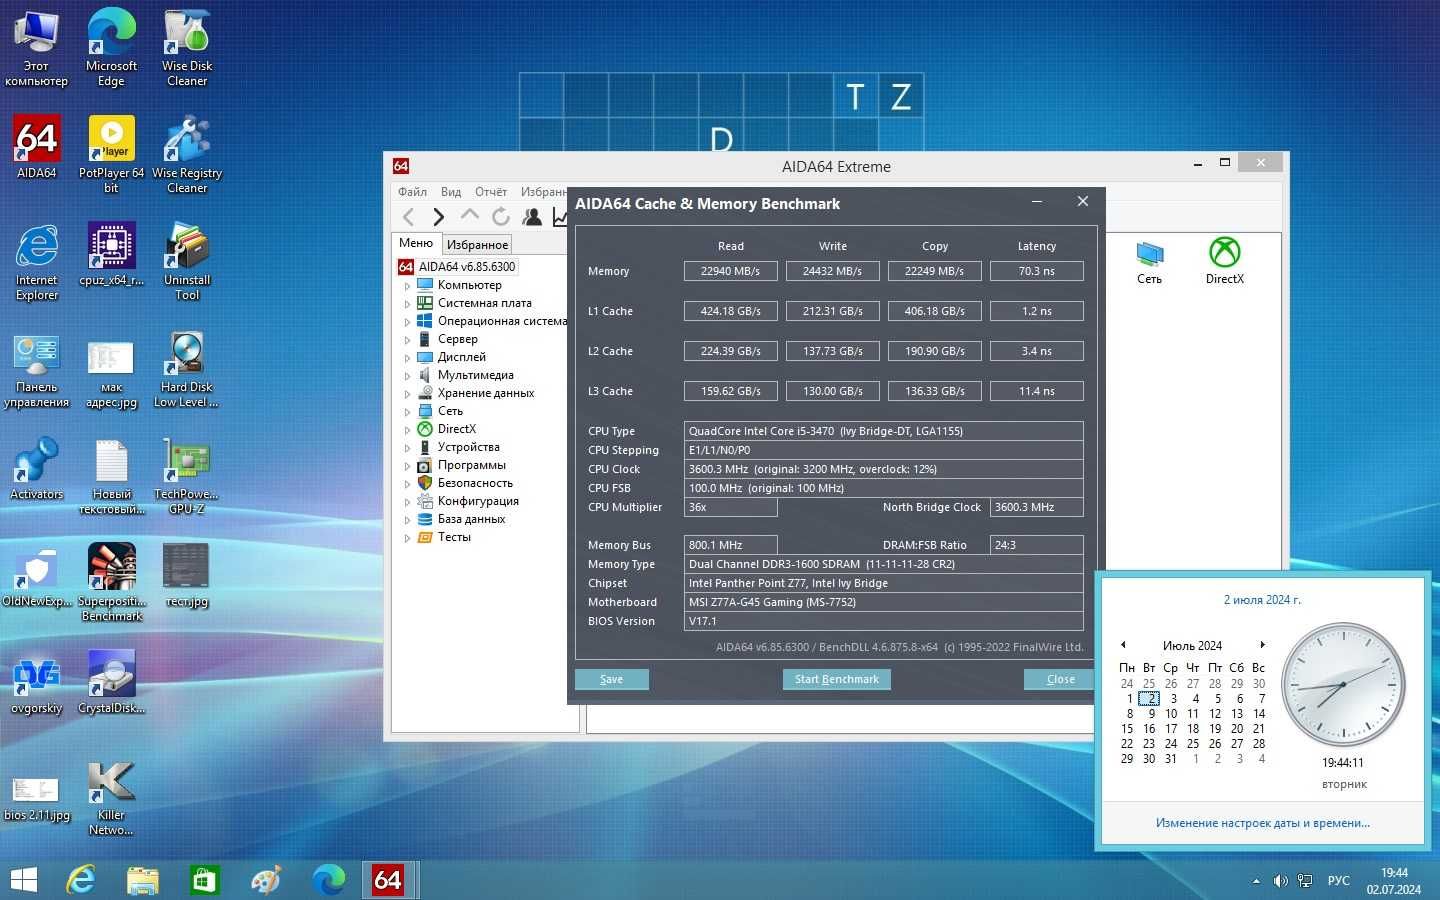Expand hidden system tray icons arrow

pyautogui.click(x=1256, y=881)
